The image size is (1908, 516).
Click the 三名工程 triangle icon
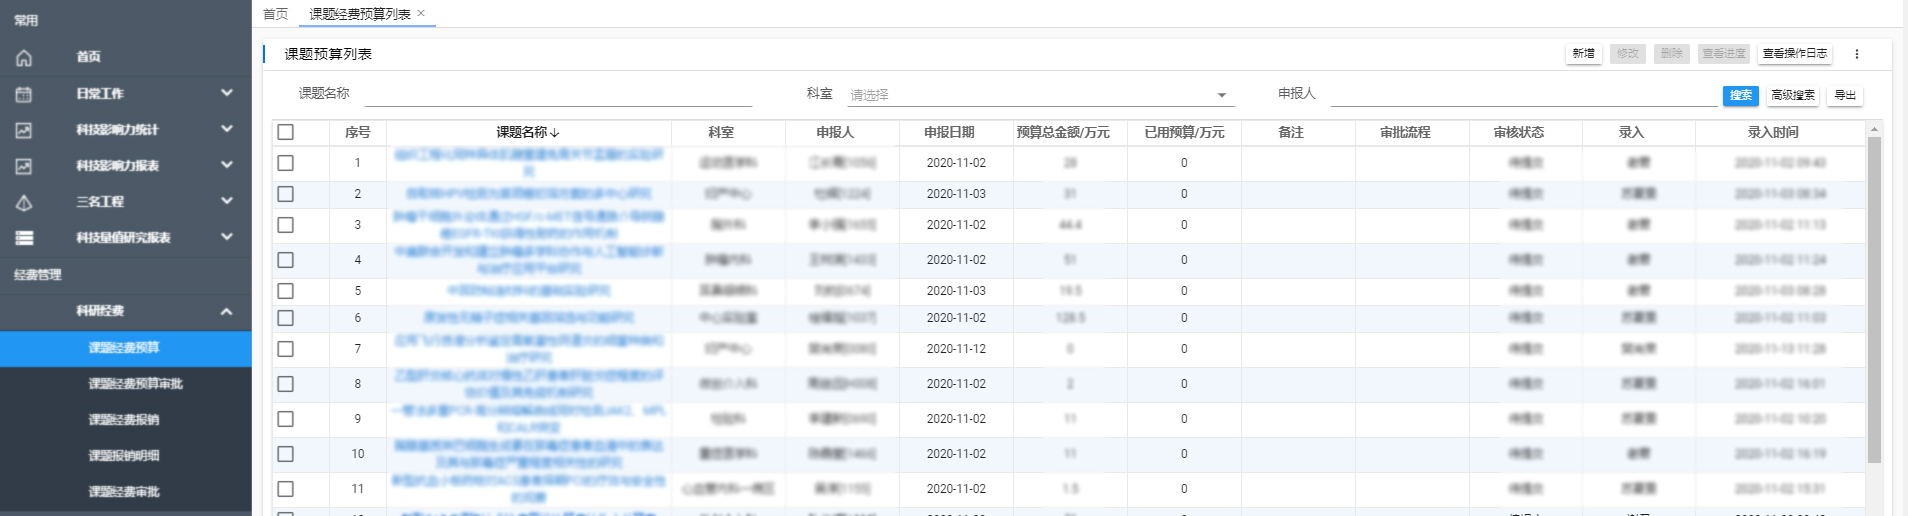(x=24, y=202)
